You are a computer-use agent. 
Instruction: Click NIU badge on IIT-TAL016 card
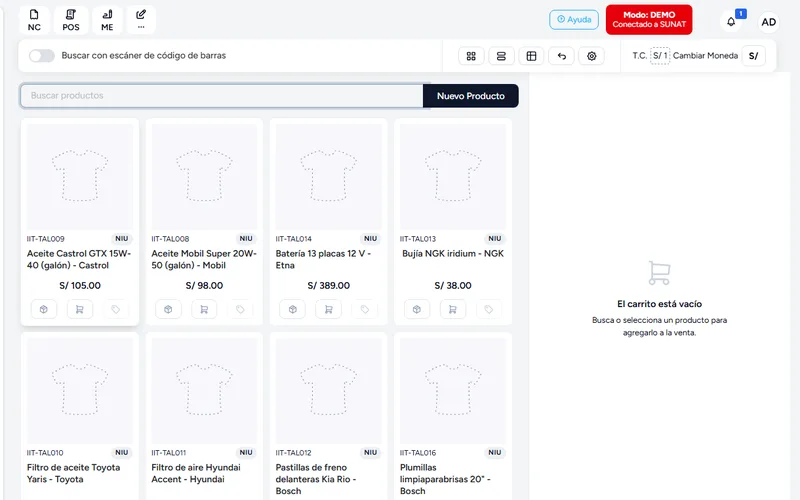point(494,453)
